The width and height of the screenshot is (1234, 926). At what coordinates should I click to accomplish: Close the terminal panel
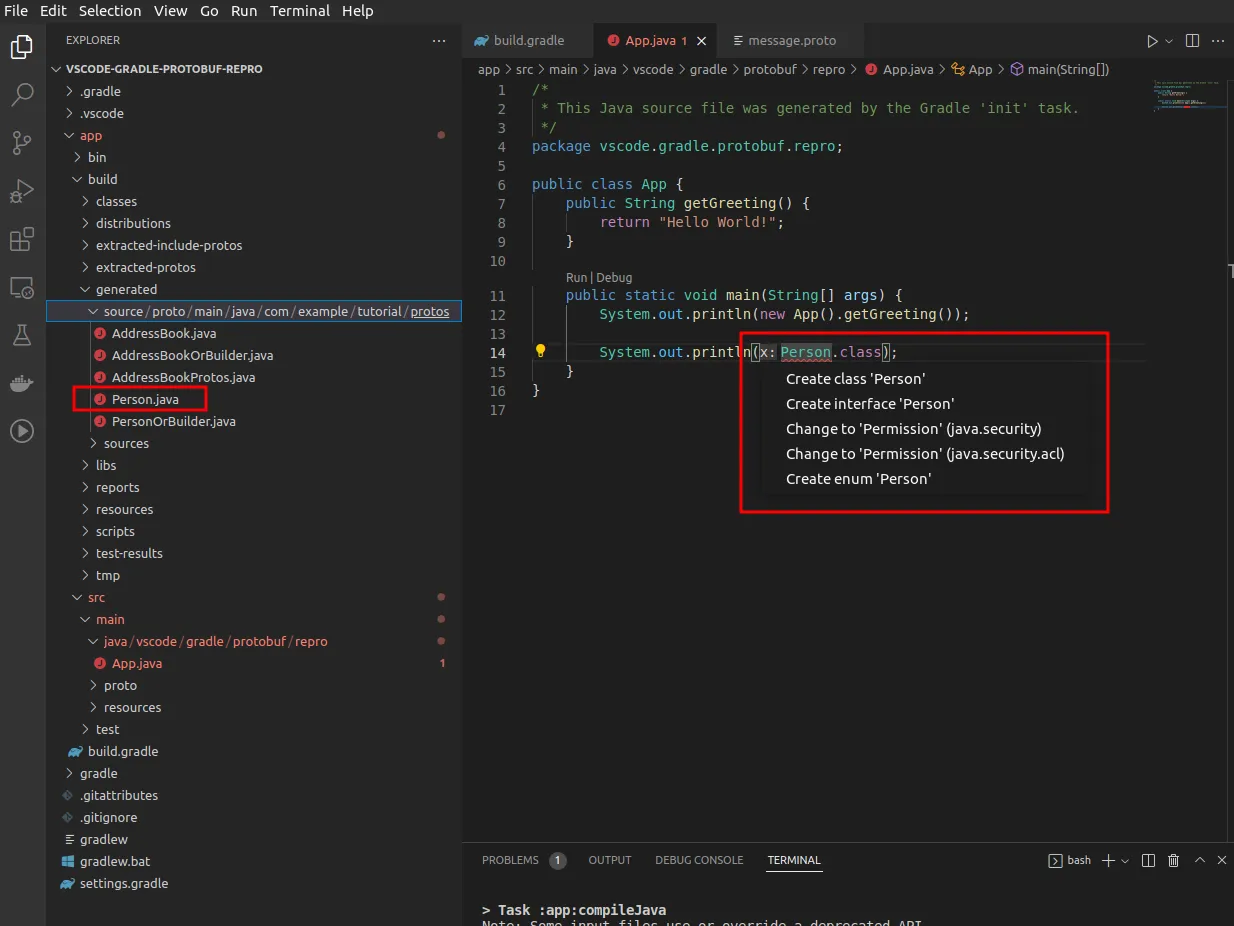coord(1221,860)
